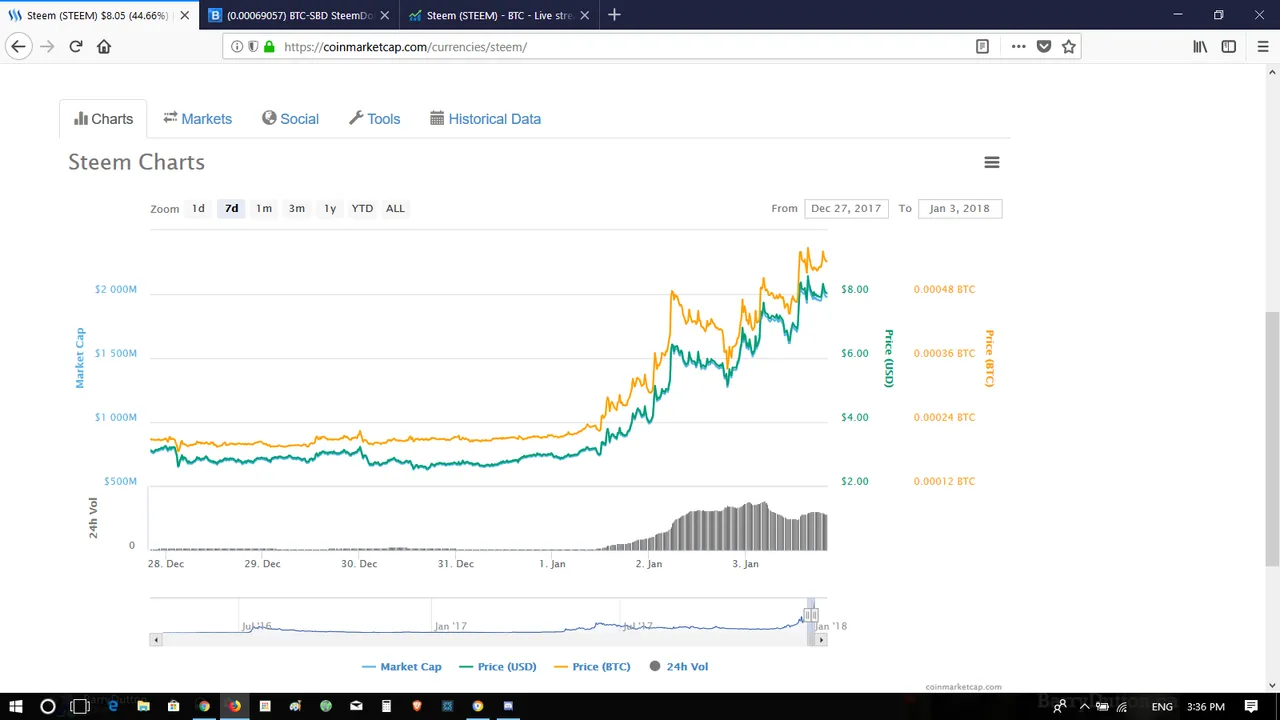The image size is (1280, 720).
Task: Click the To date field Jan 3, 2018
Action: 959,208
